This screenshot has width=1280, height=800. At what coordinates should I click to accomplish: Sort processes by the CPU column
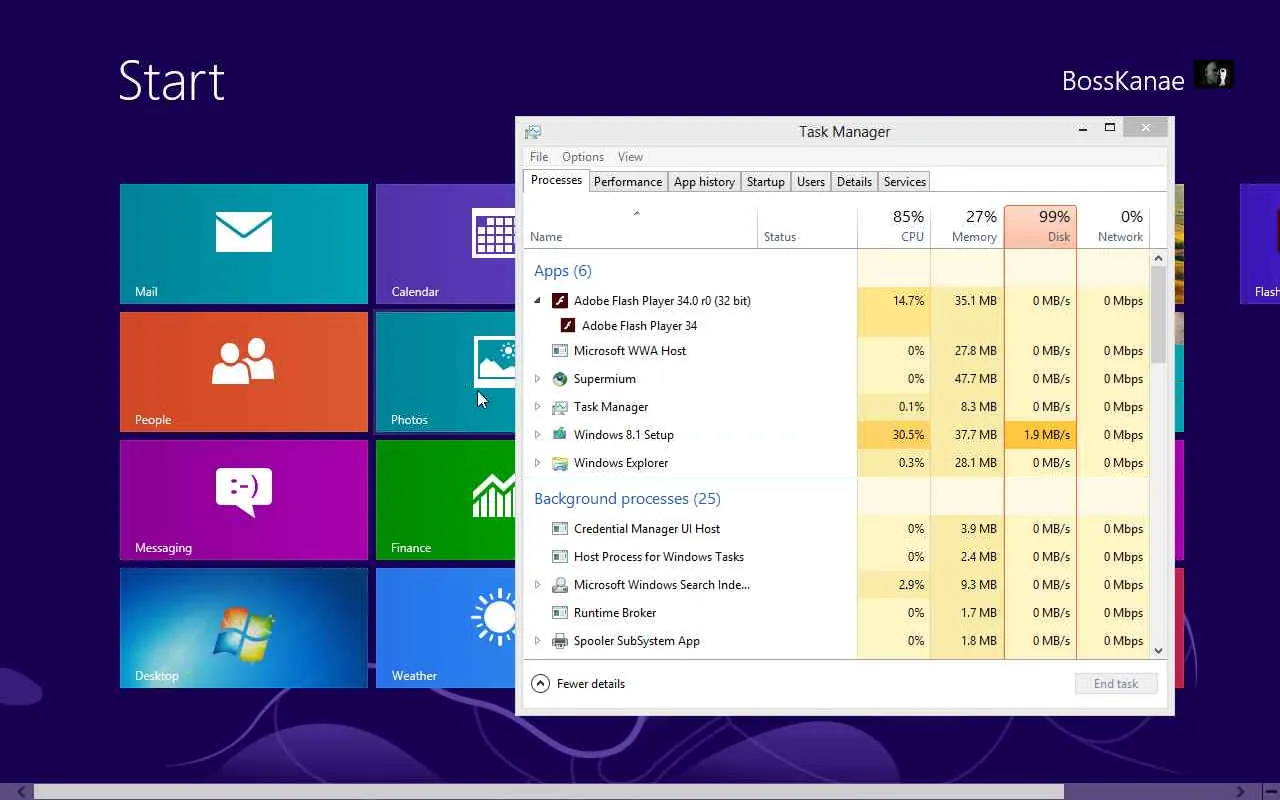click(894, 227)
